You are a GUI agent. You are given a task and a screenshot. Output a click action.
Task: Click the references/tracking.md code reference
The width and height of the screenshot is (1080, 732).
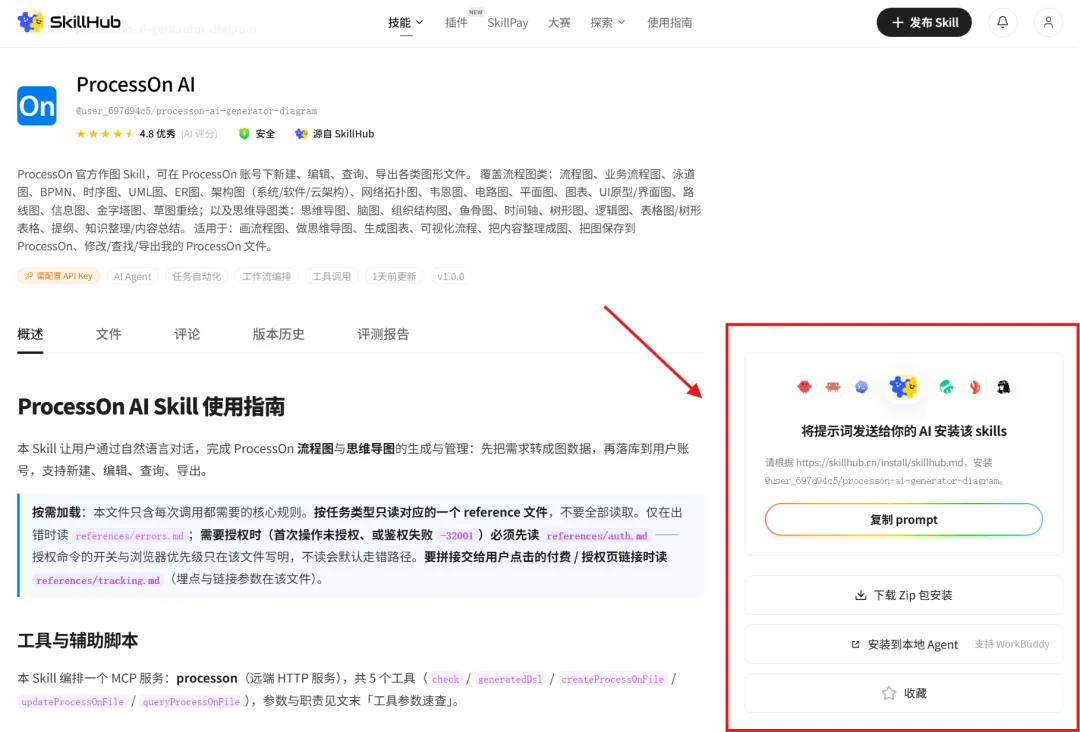coord(98,580)
